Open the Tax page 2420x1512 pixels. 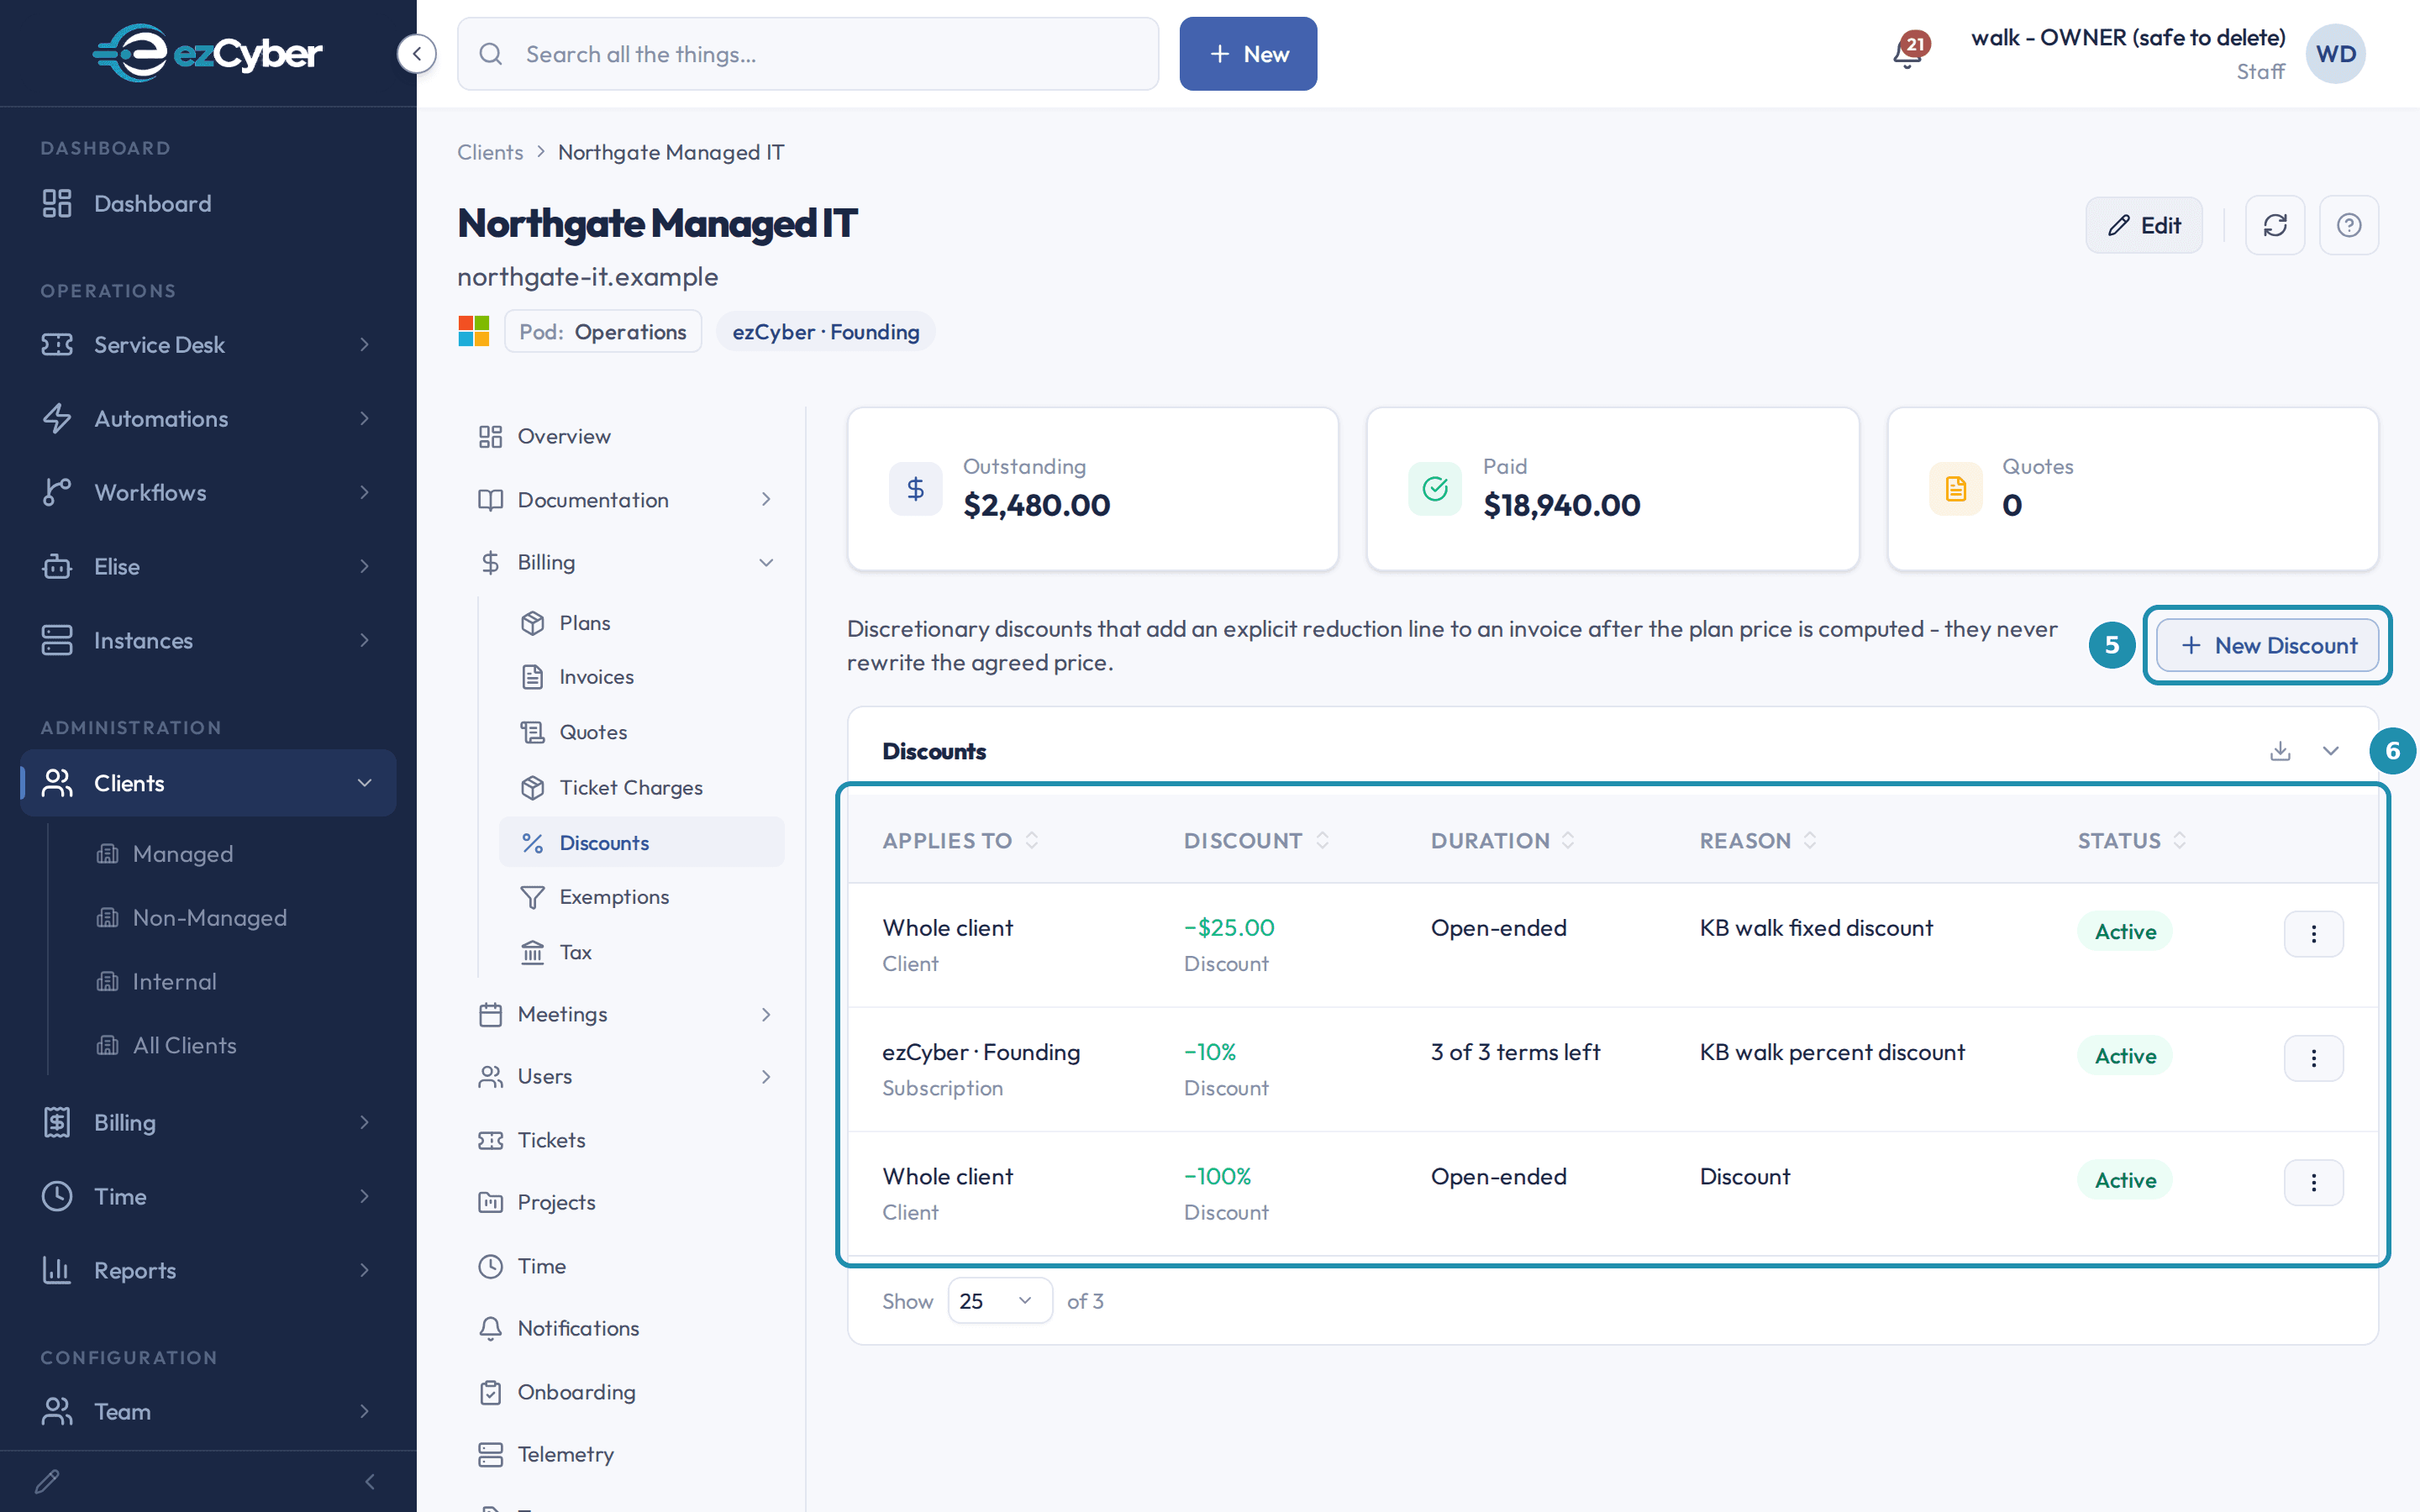tap(642, 952)
